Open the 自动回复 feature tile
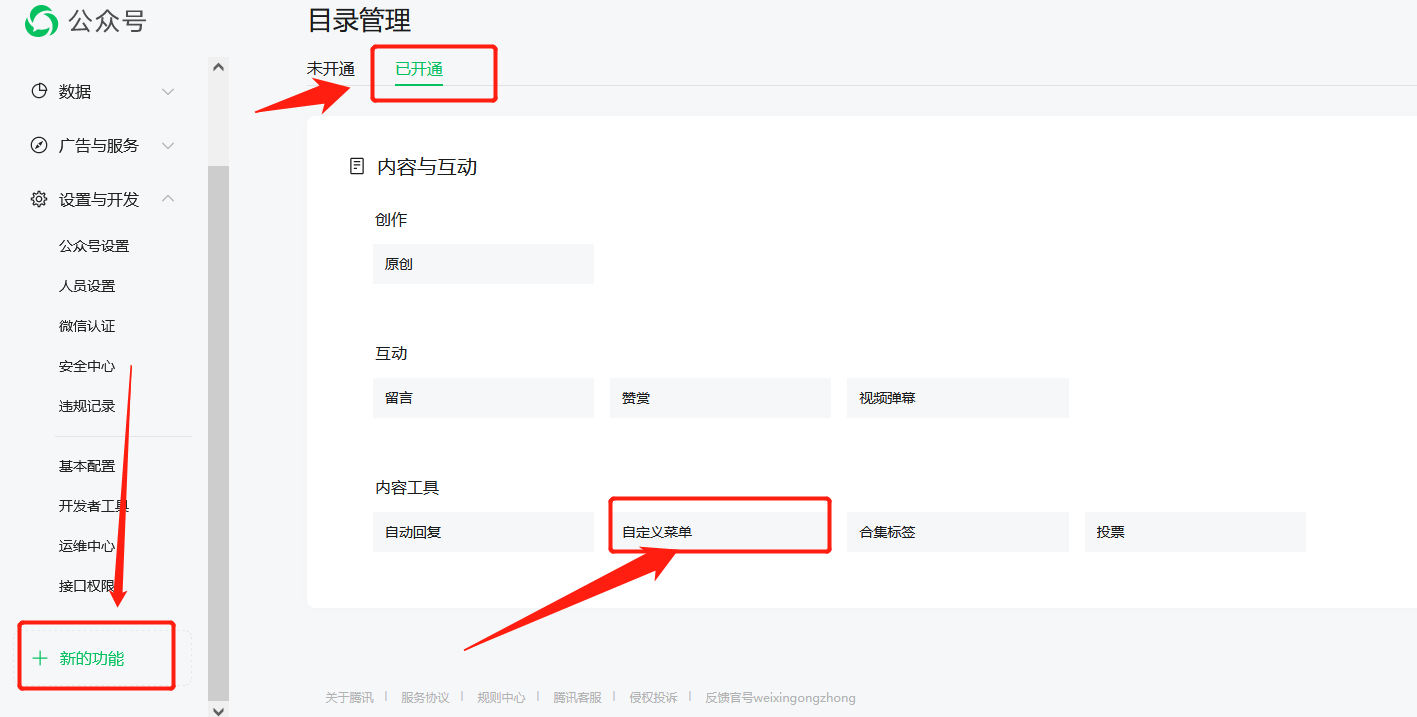Viewport: 1417px width, 717px height. click(482, 532)
